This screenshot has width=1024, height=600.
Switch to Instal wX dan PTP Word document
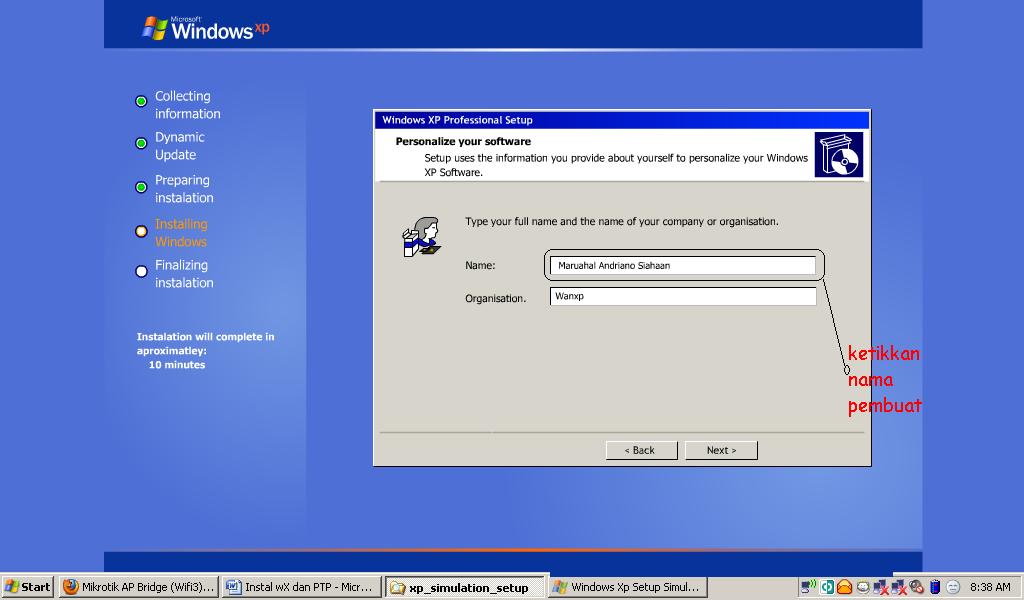click(300, 587)
